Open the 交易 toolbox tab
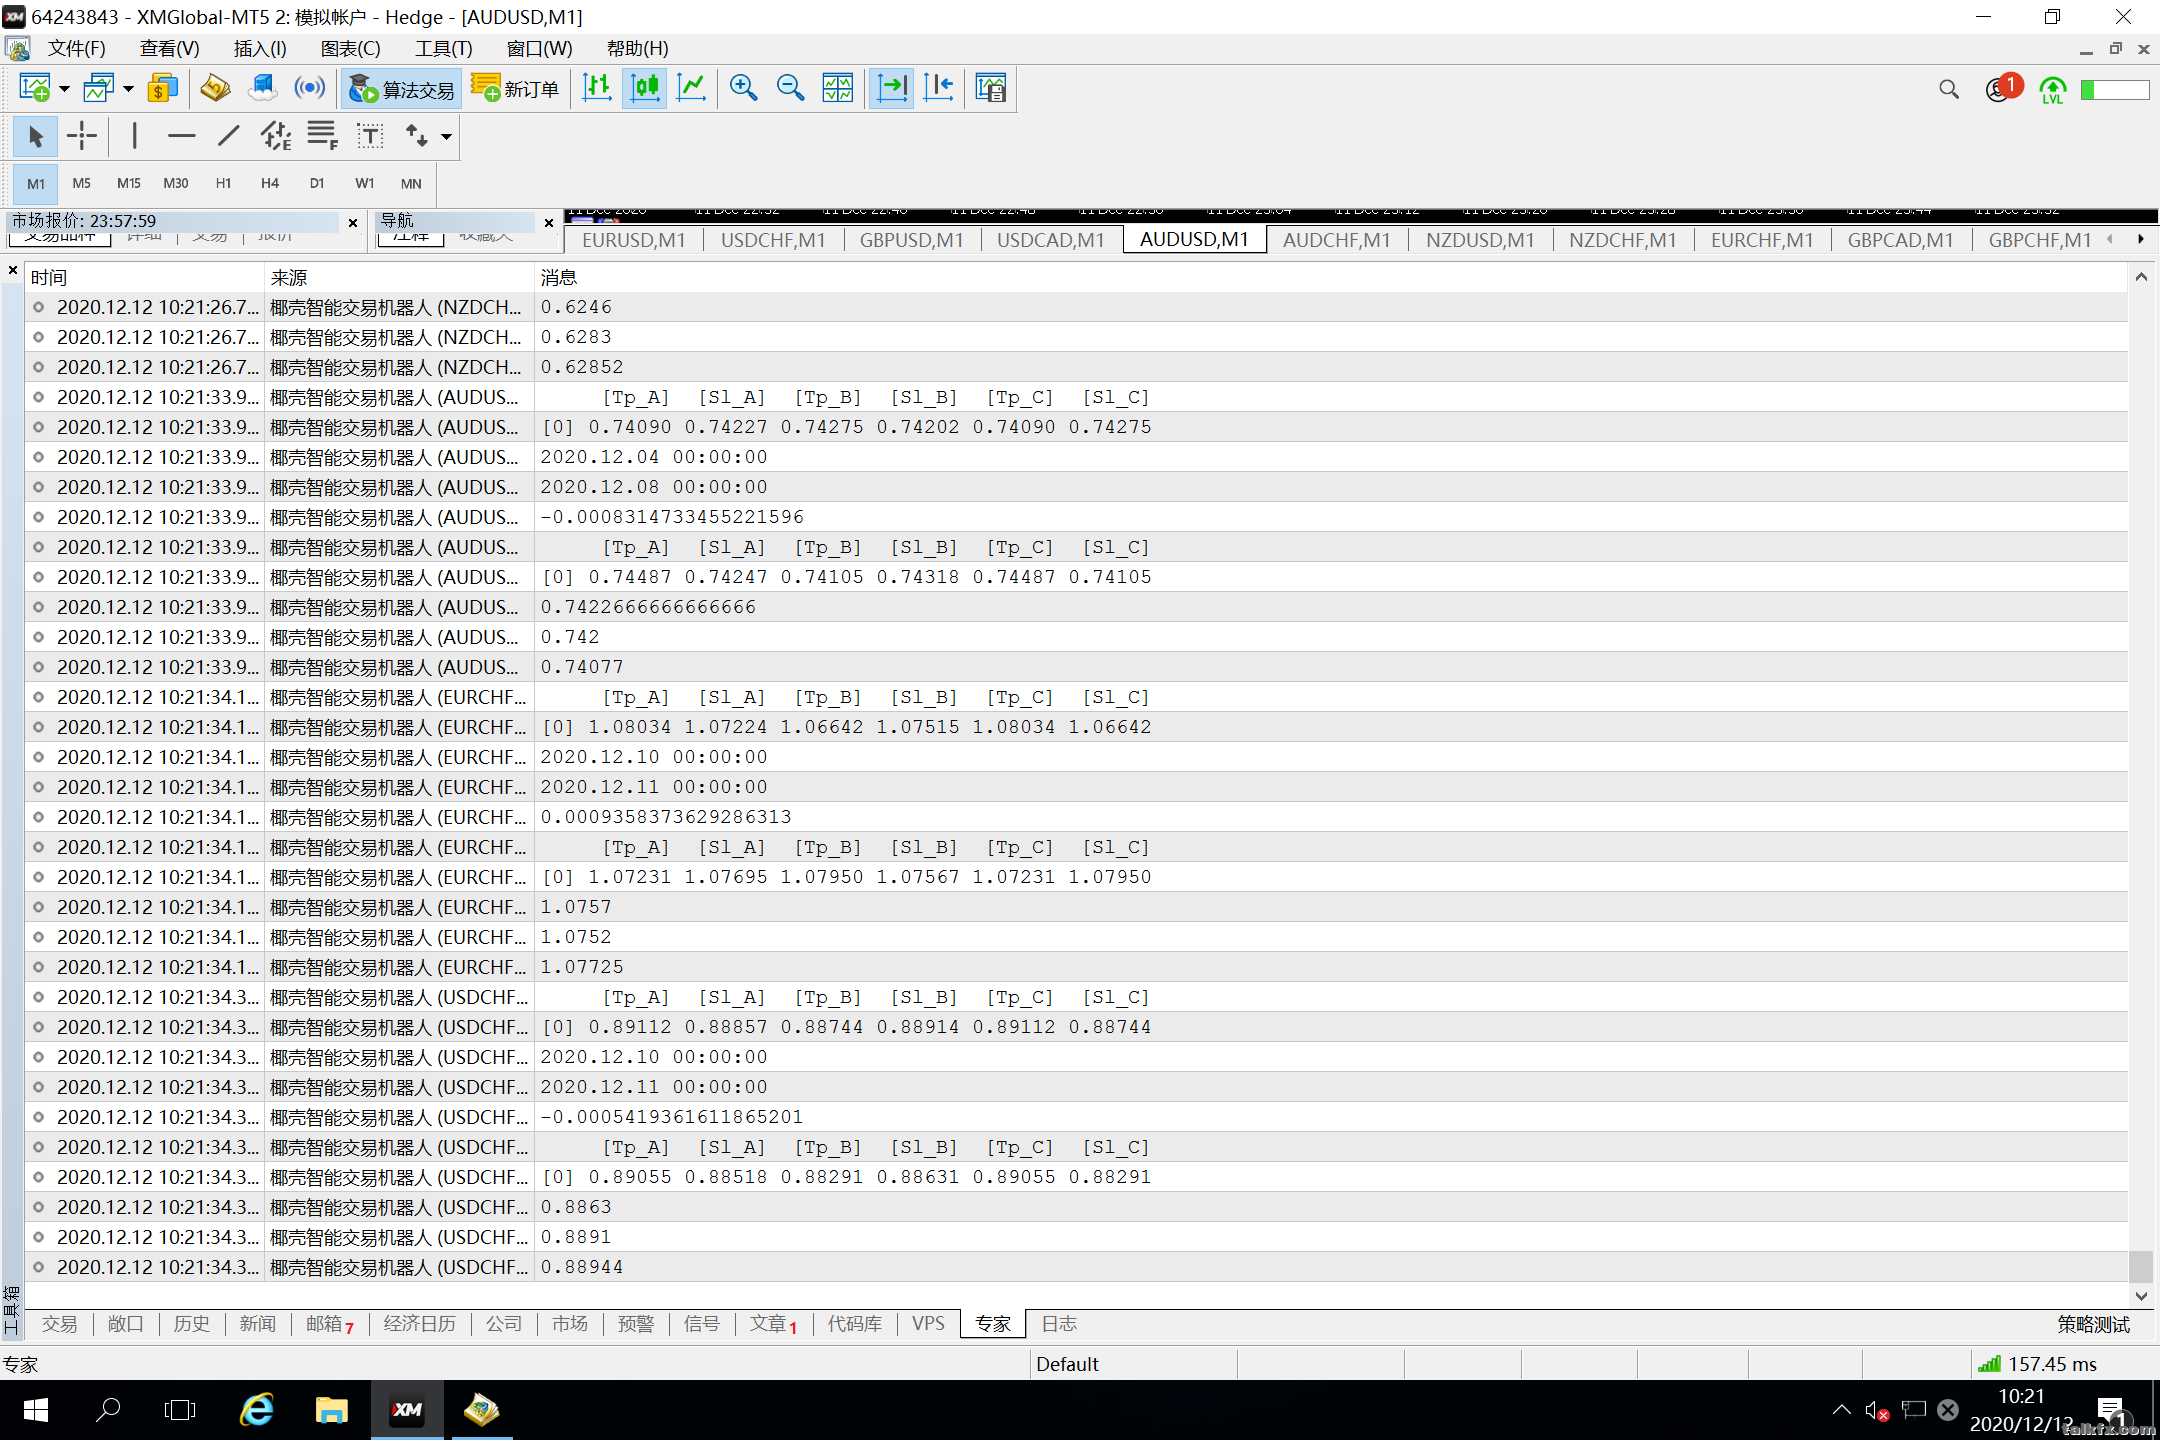Screen dimensions: 2160x1440 (60, 1324)
